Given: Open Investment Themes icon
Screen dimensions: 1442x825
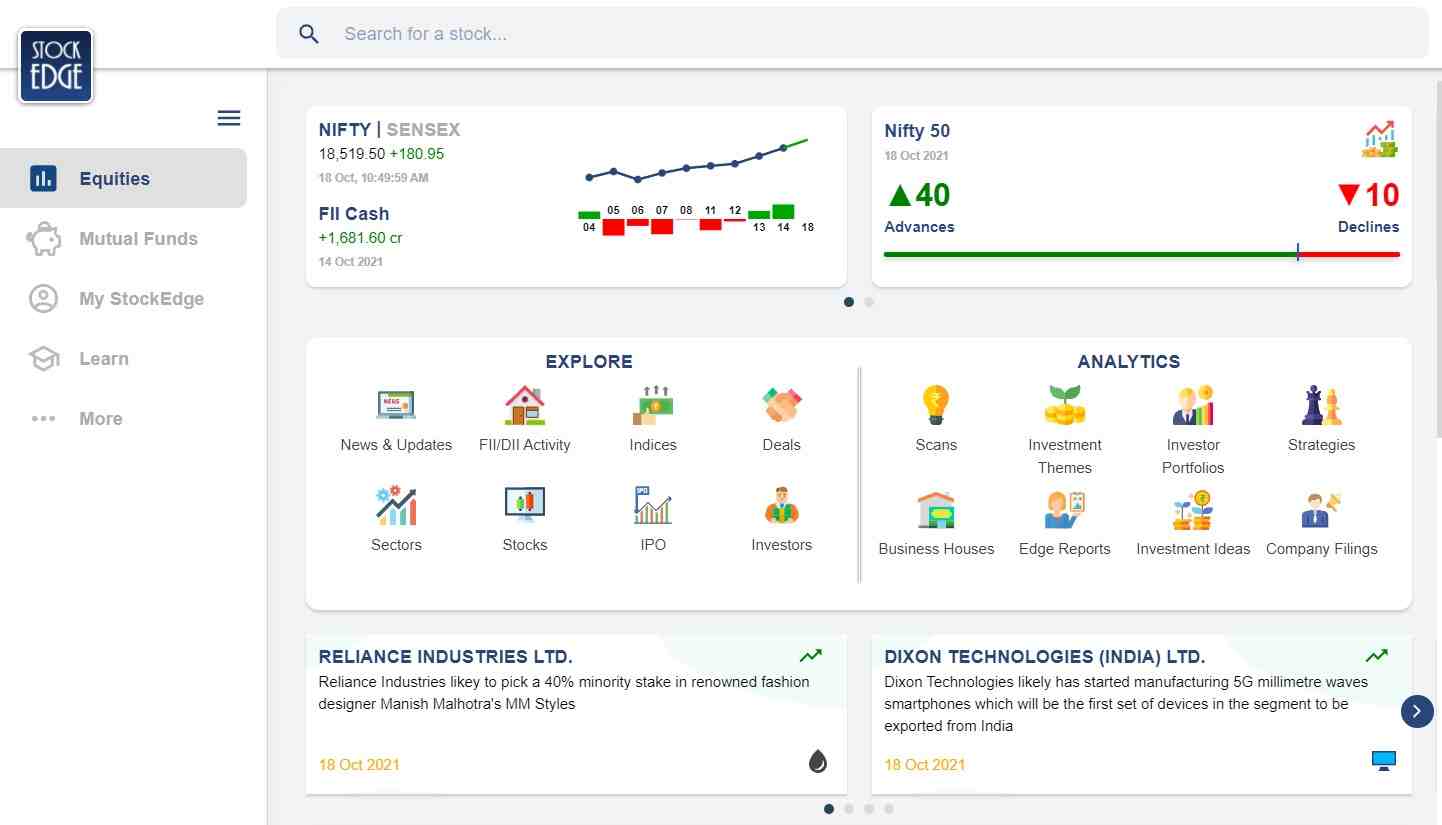Looking at the screenshot, I should (1065, 405).
